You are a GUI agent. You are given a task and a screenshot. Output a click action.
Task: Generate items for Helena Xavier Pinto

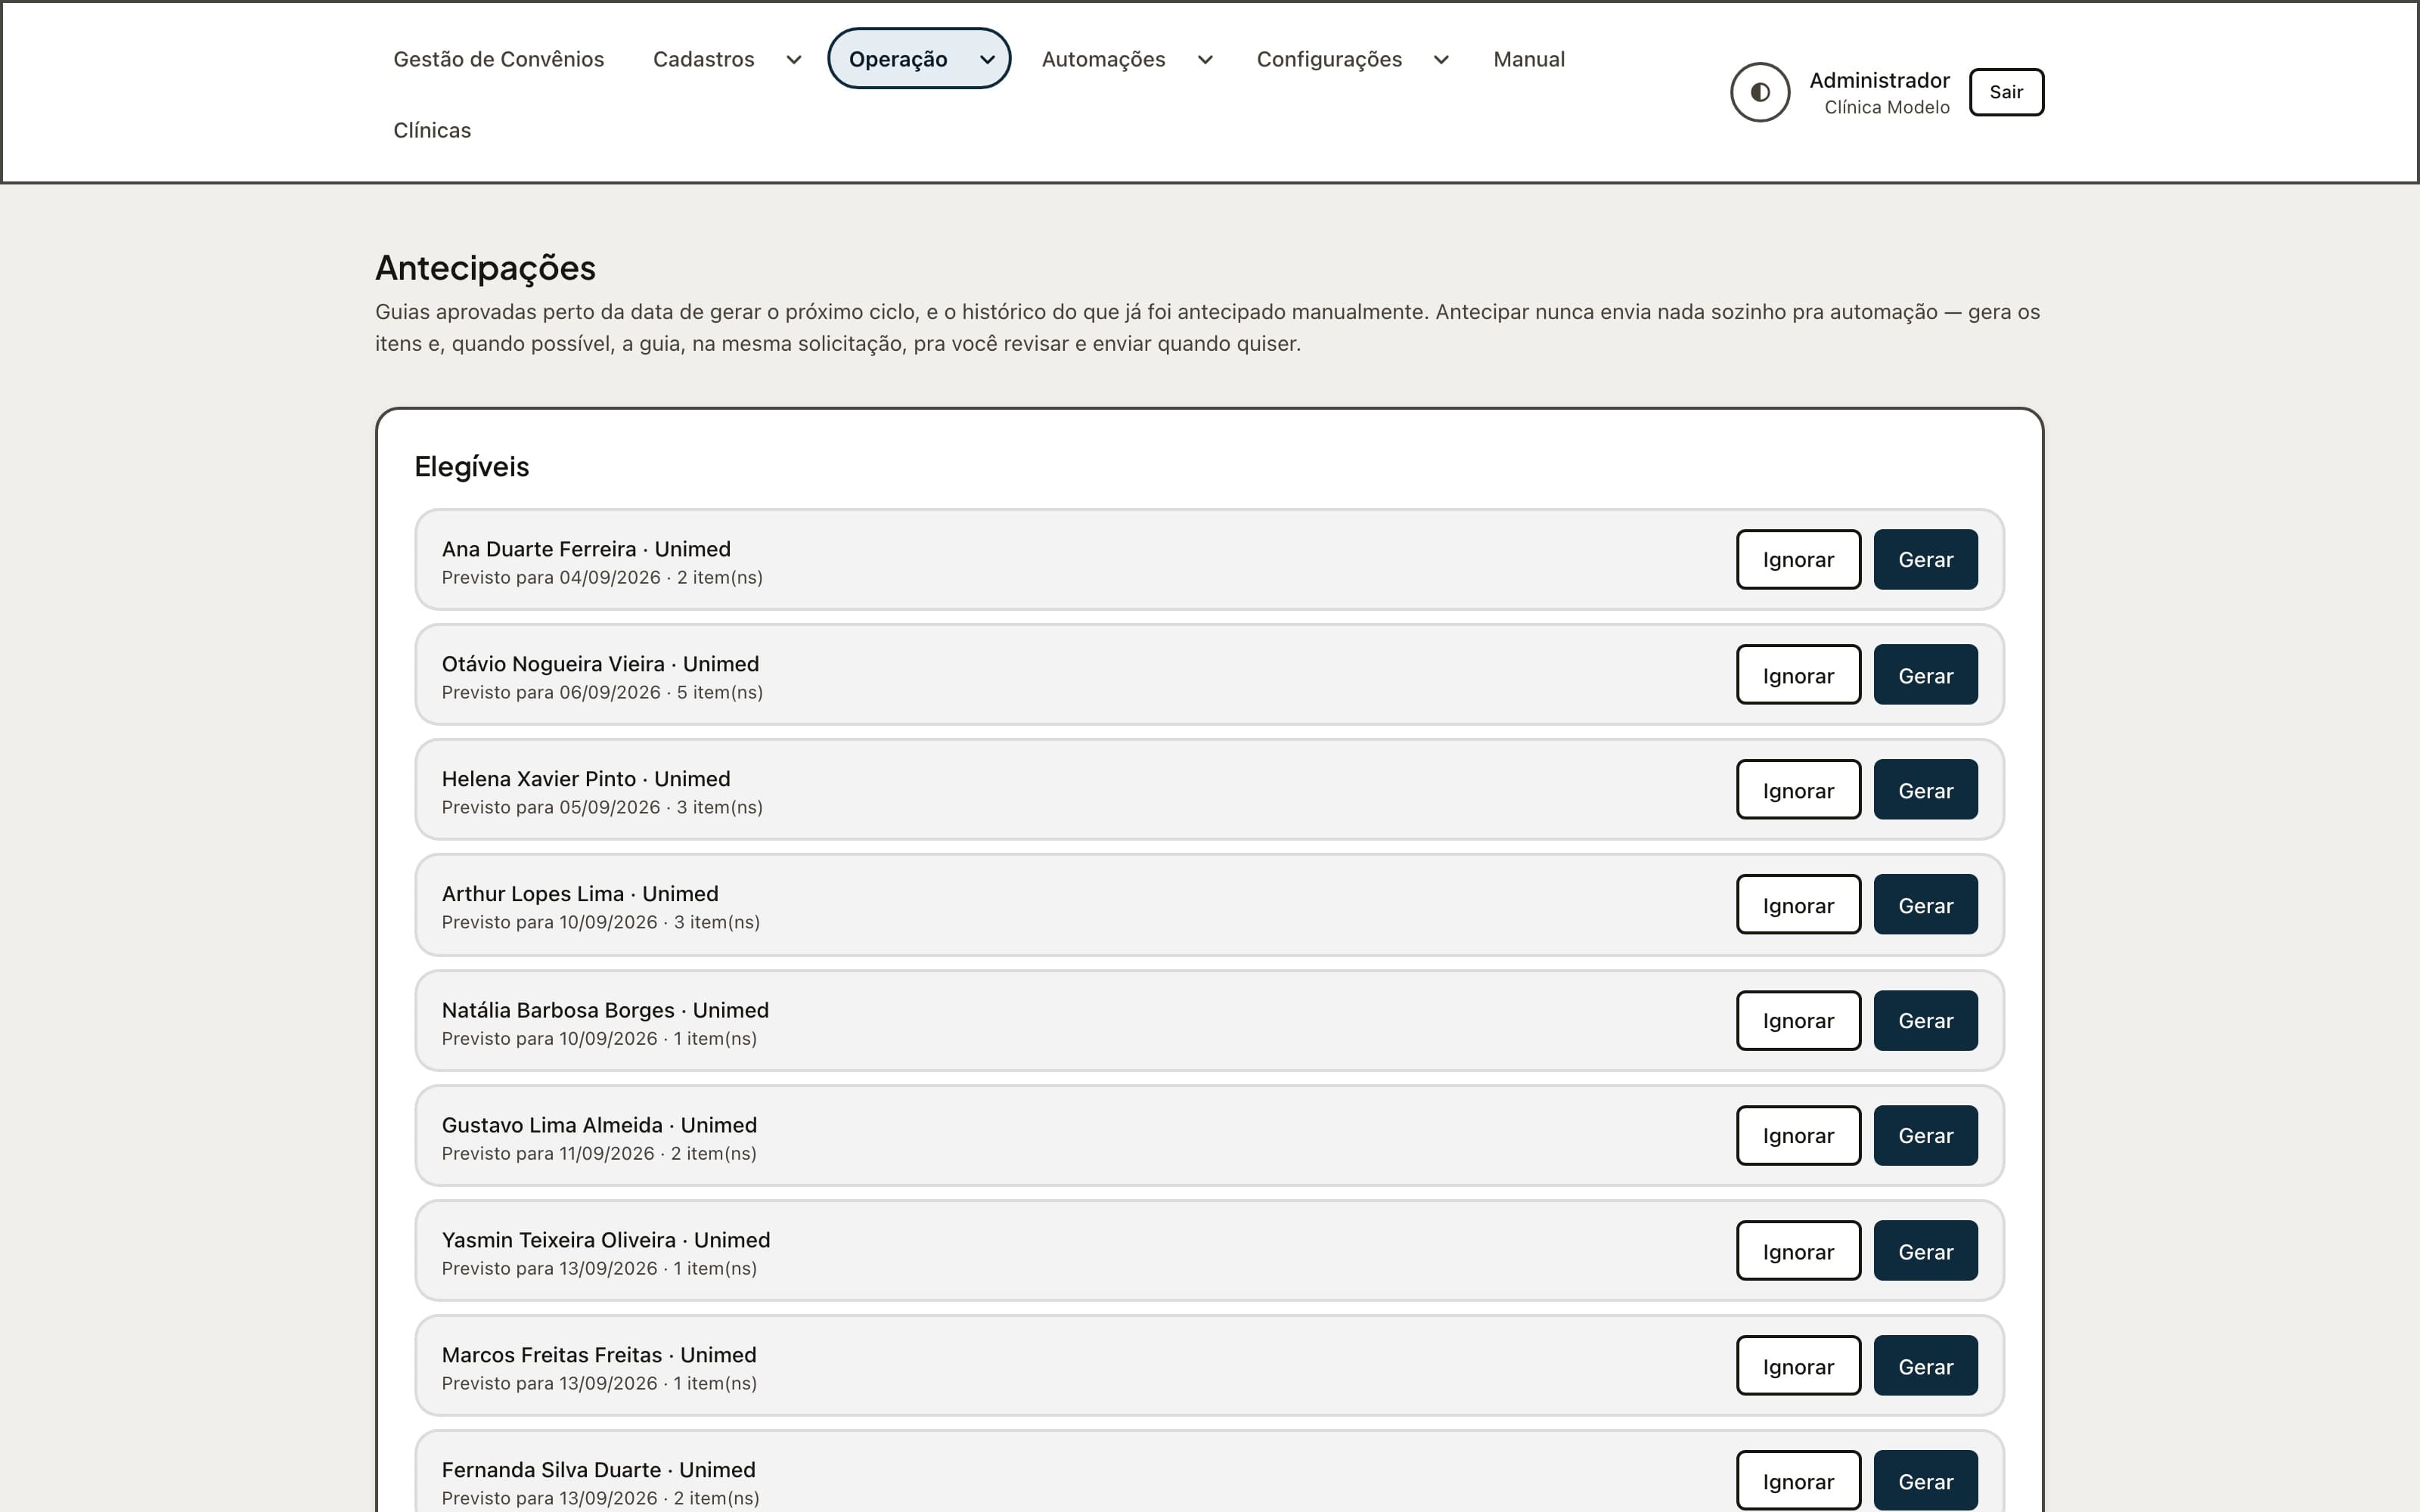(x=1925, y=790)
